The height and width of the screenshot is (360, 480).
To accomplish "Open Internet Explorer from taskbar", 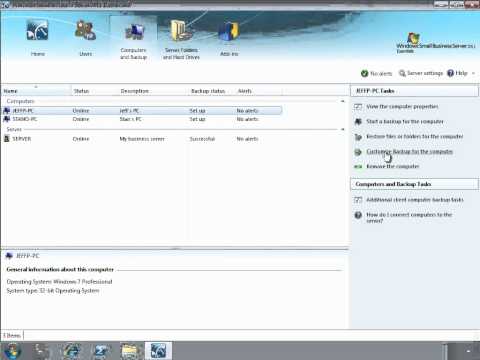I will click(72, 351).
